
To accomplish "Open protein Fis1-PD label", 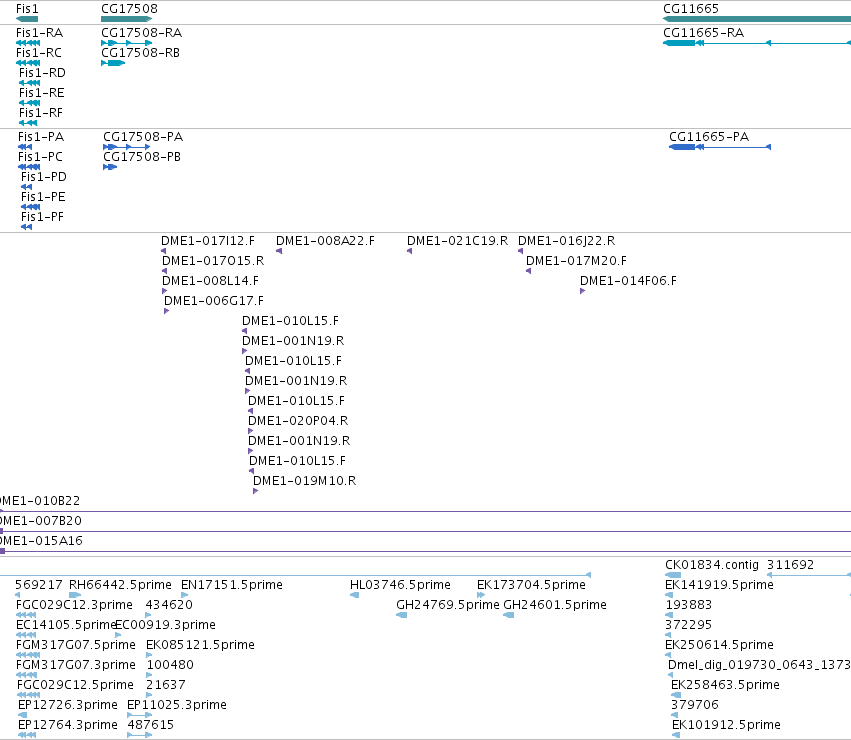I will pos(43,177).
